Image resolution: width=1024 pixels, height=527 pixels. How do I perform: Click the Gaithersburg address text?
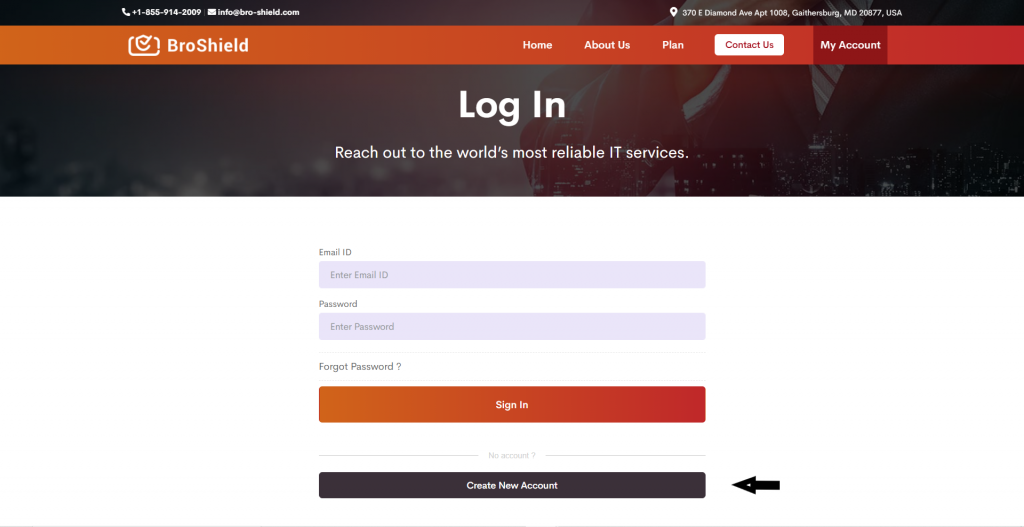[792, 12]
